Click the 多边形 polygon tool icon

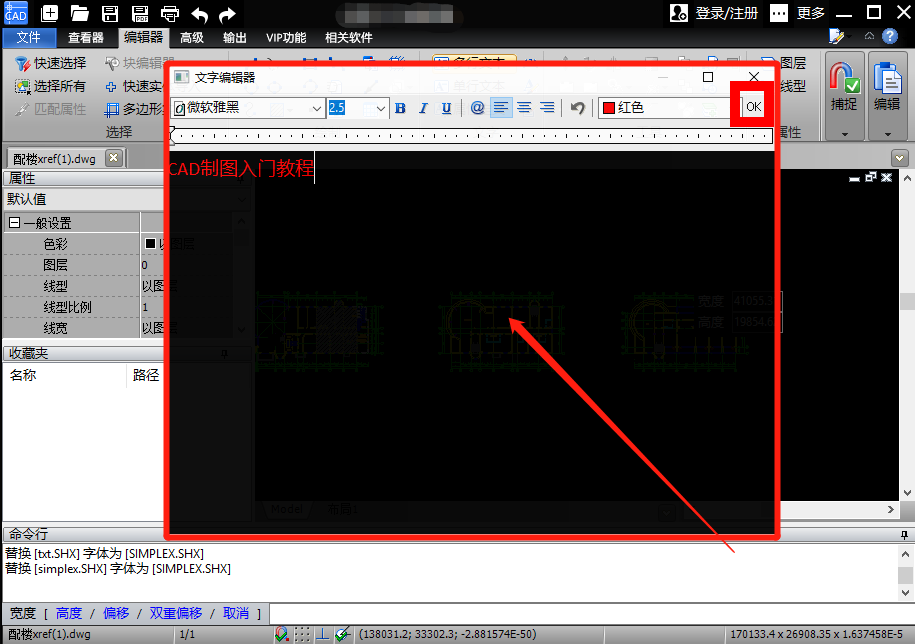tap(111, 110)
